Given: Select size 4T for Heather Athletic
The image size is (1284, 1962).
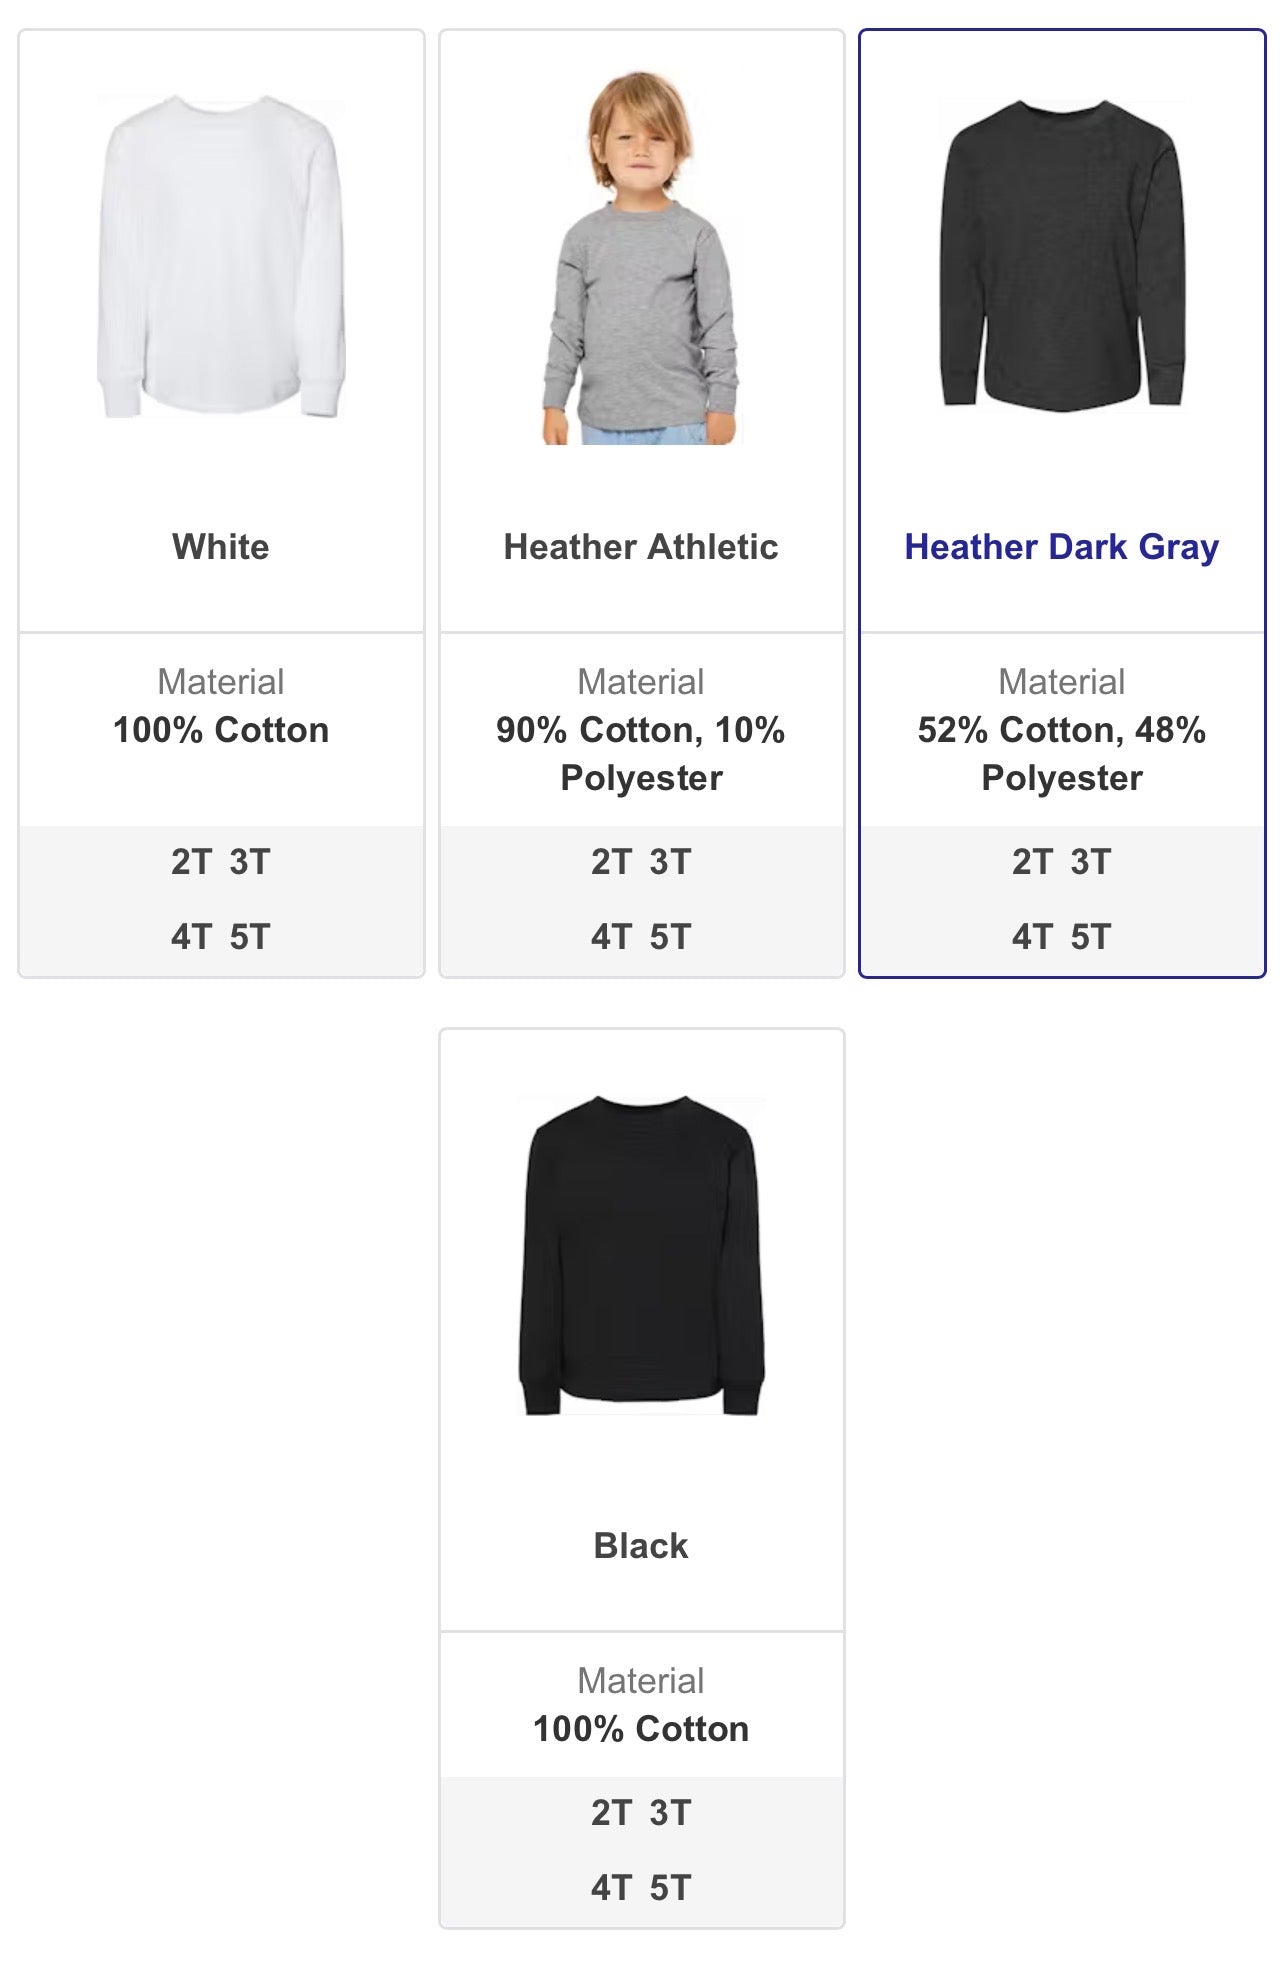Looking at the screenshot, I should [x=611, y=938].
